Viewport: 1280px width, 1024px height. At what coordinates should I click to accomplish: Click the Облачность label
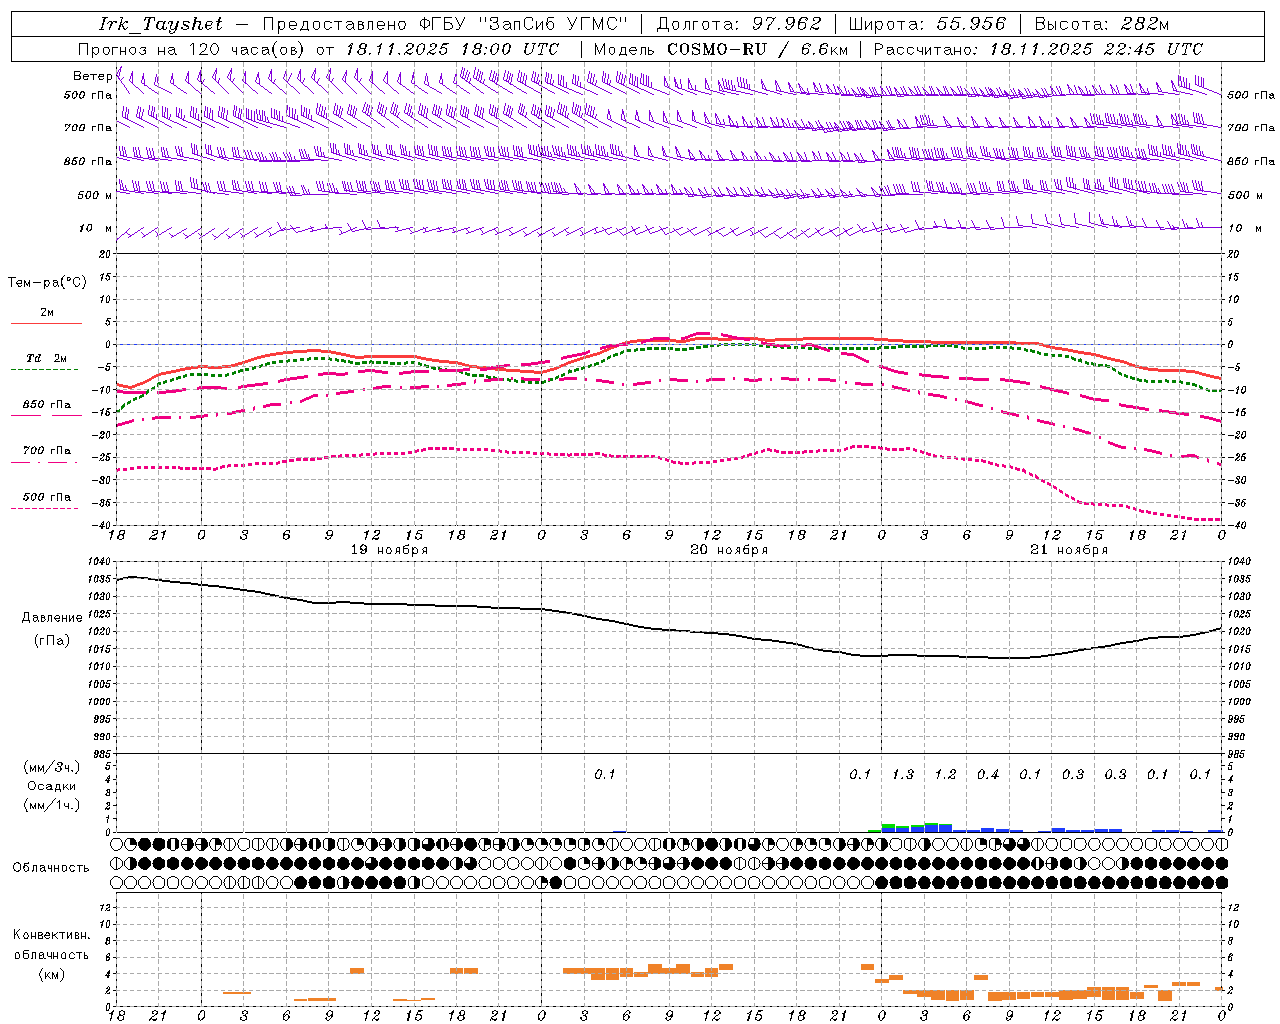[51, 868]
